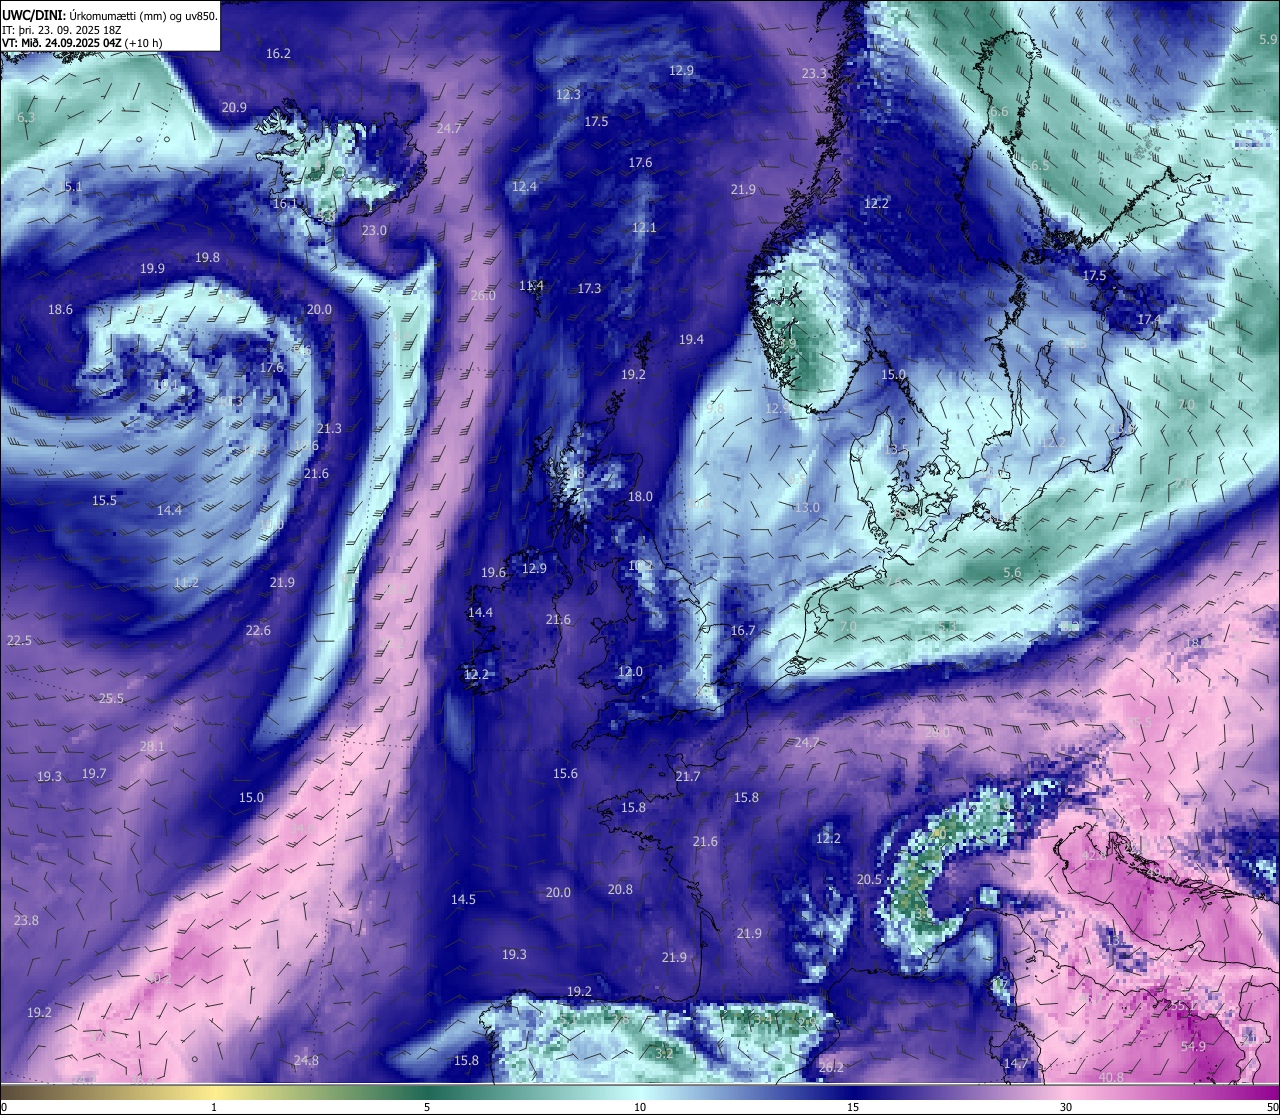
Task: Click the 1 tick on the color scale
Action: 214,1107
